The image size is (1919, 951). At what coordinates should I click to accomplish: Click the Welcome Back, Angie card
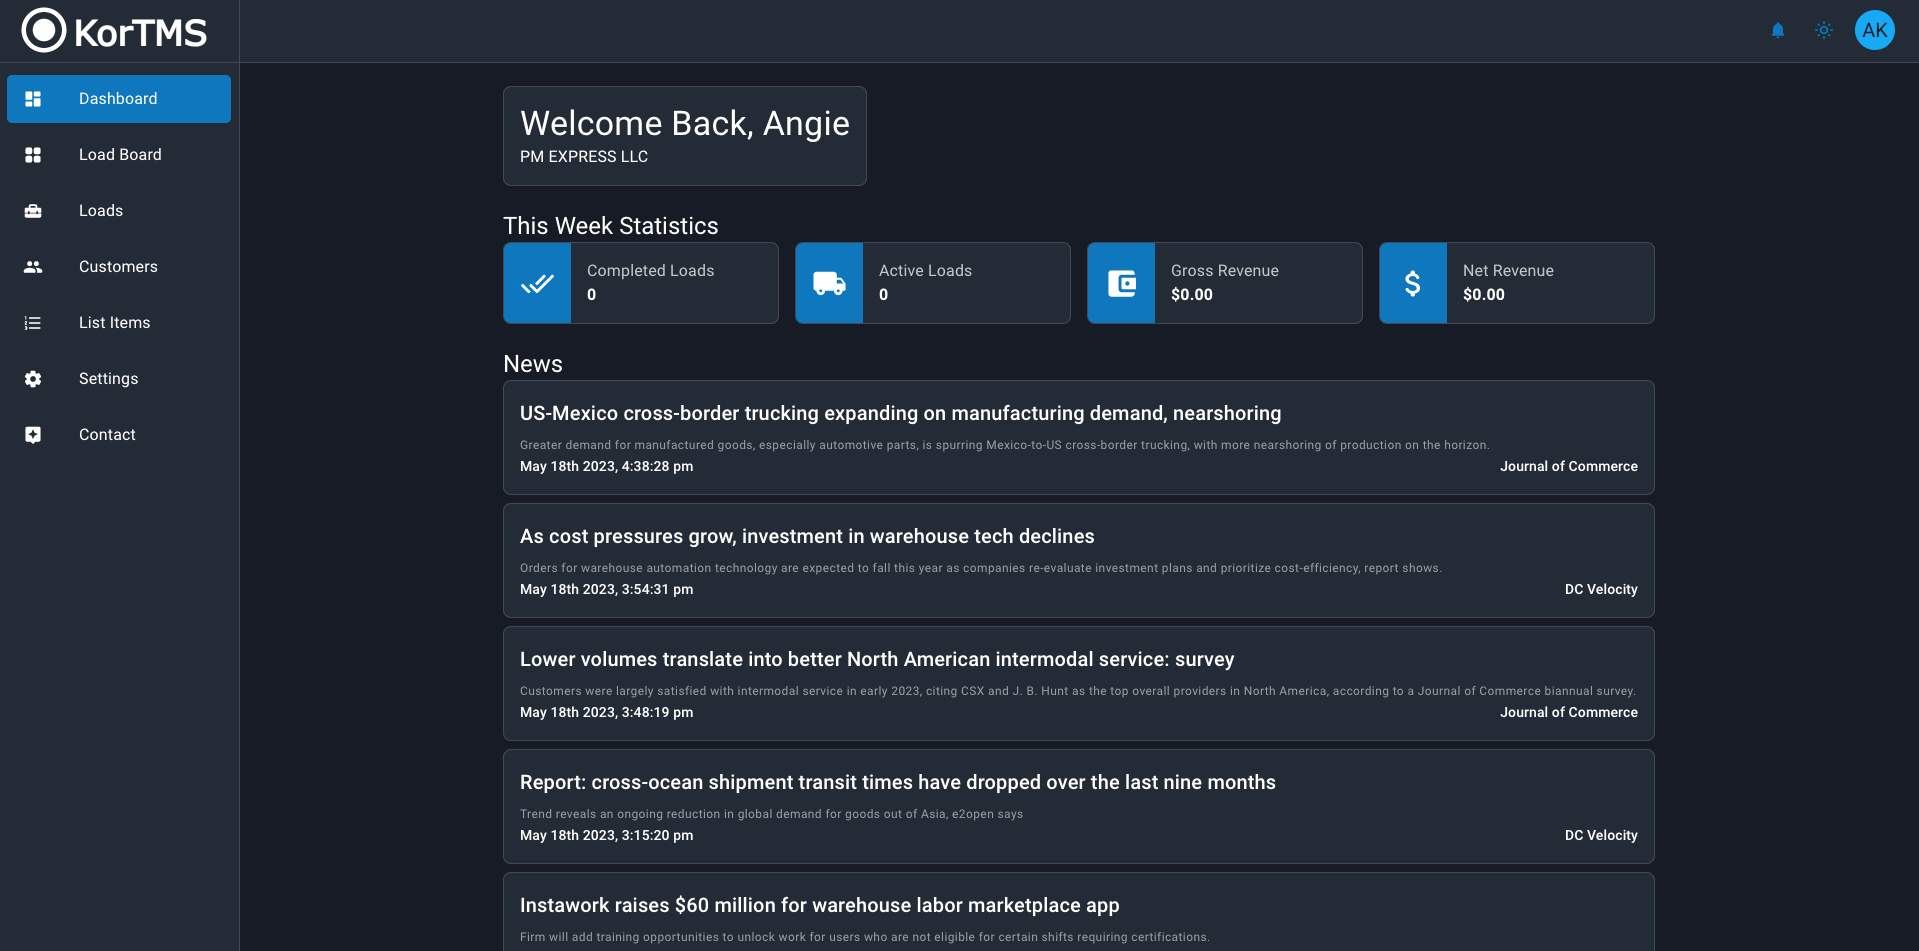point(684,136)
